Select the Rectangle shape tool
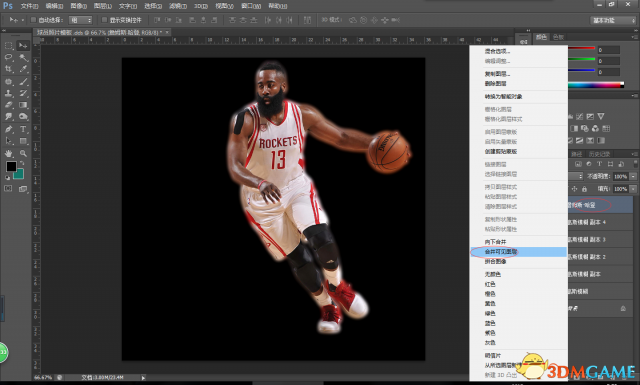Screen dimensions: 640x385 tap(23, 141)
